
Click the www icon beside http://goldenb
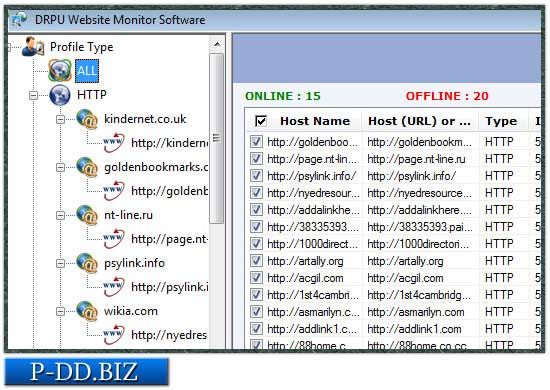coord(114,191)
